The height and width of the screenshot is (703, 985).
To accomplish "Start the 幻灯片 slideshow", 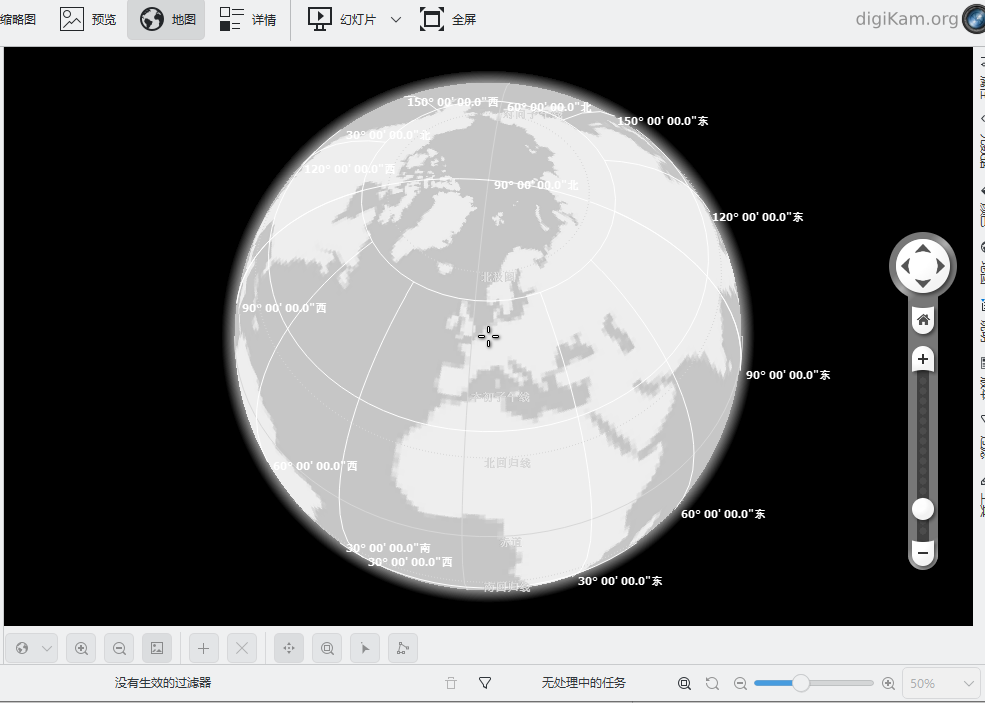I will tap(342, 19).
